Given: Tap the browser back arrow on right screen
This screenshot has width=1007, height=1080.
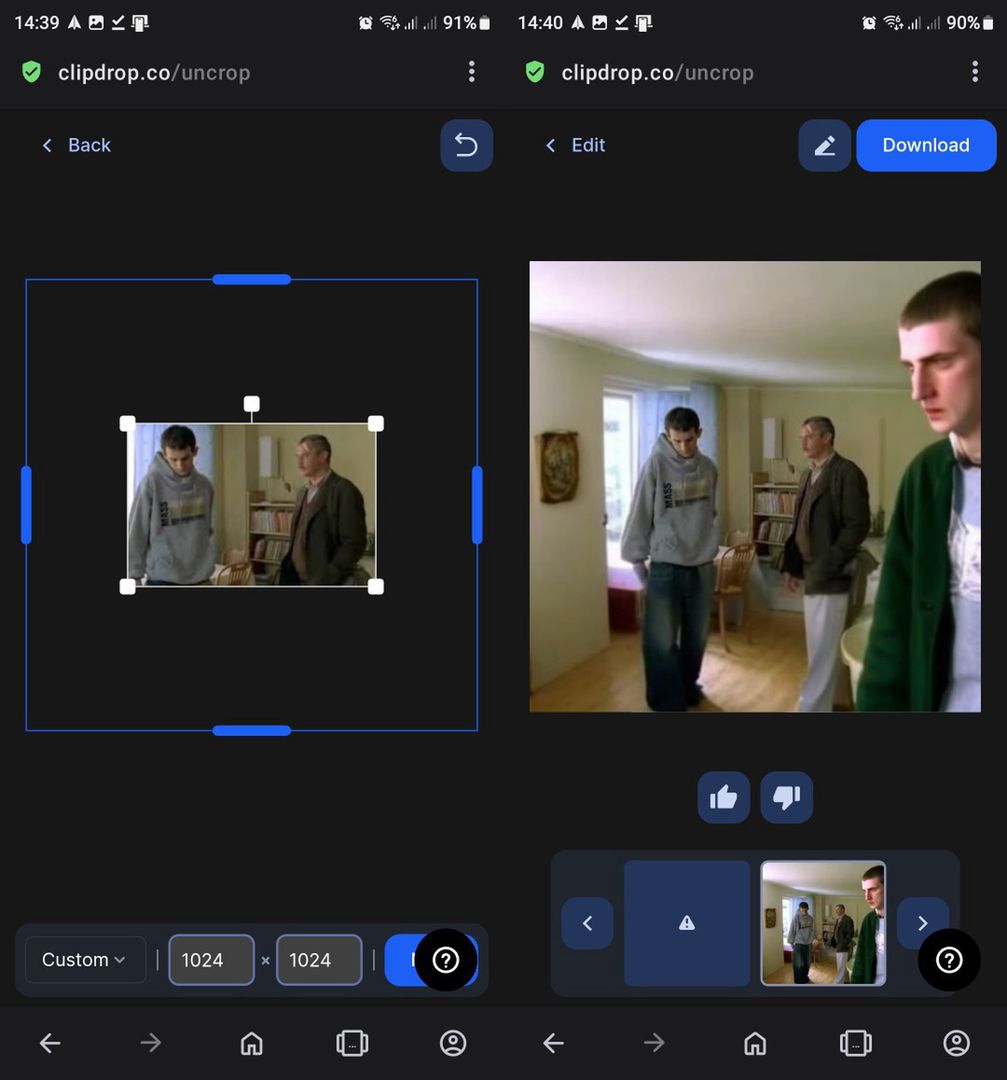Looking at the screenshot, I should [x=554, y=1043].
